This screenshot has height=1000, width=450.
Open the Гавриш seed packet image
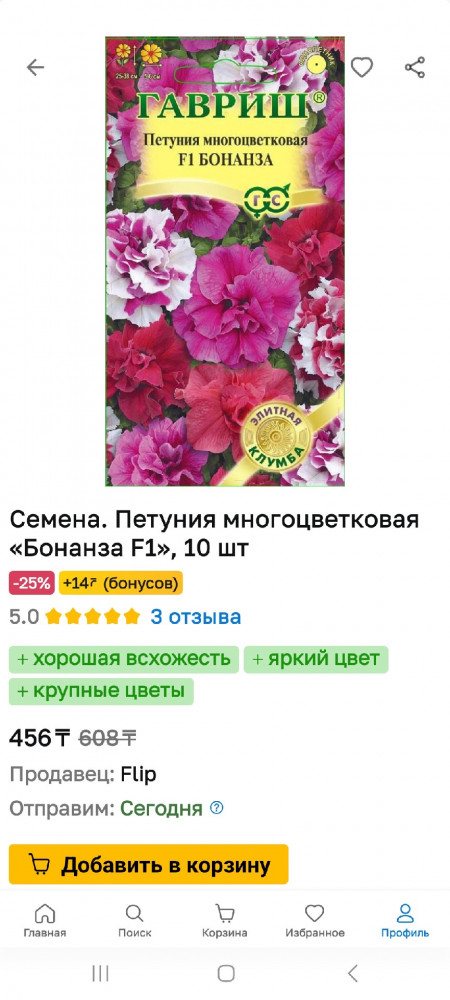coord(225,261)
